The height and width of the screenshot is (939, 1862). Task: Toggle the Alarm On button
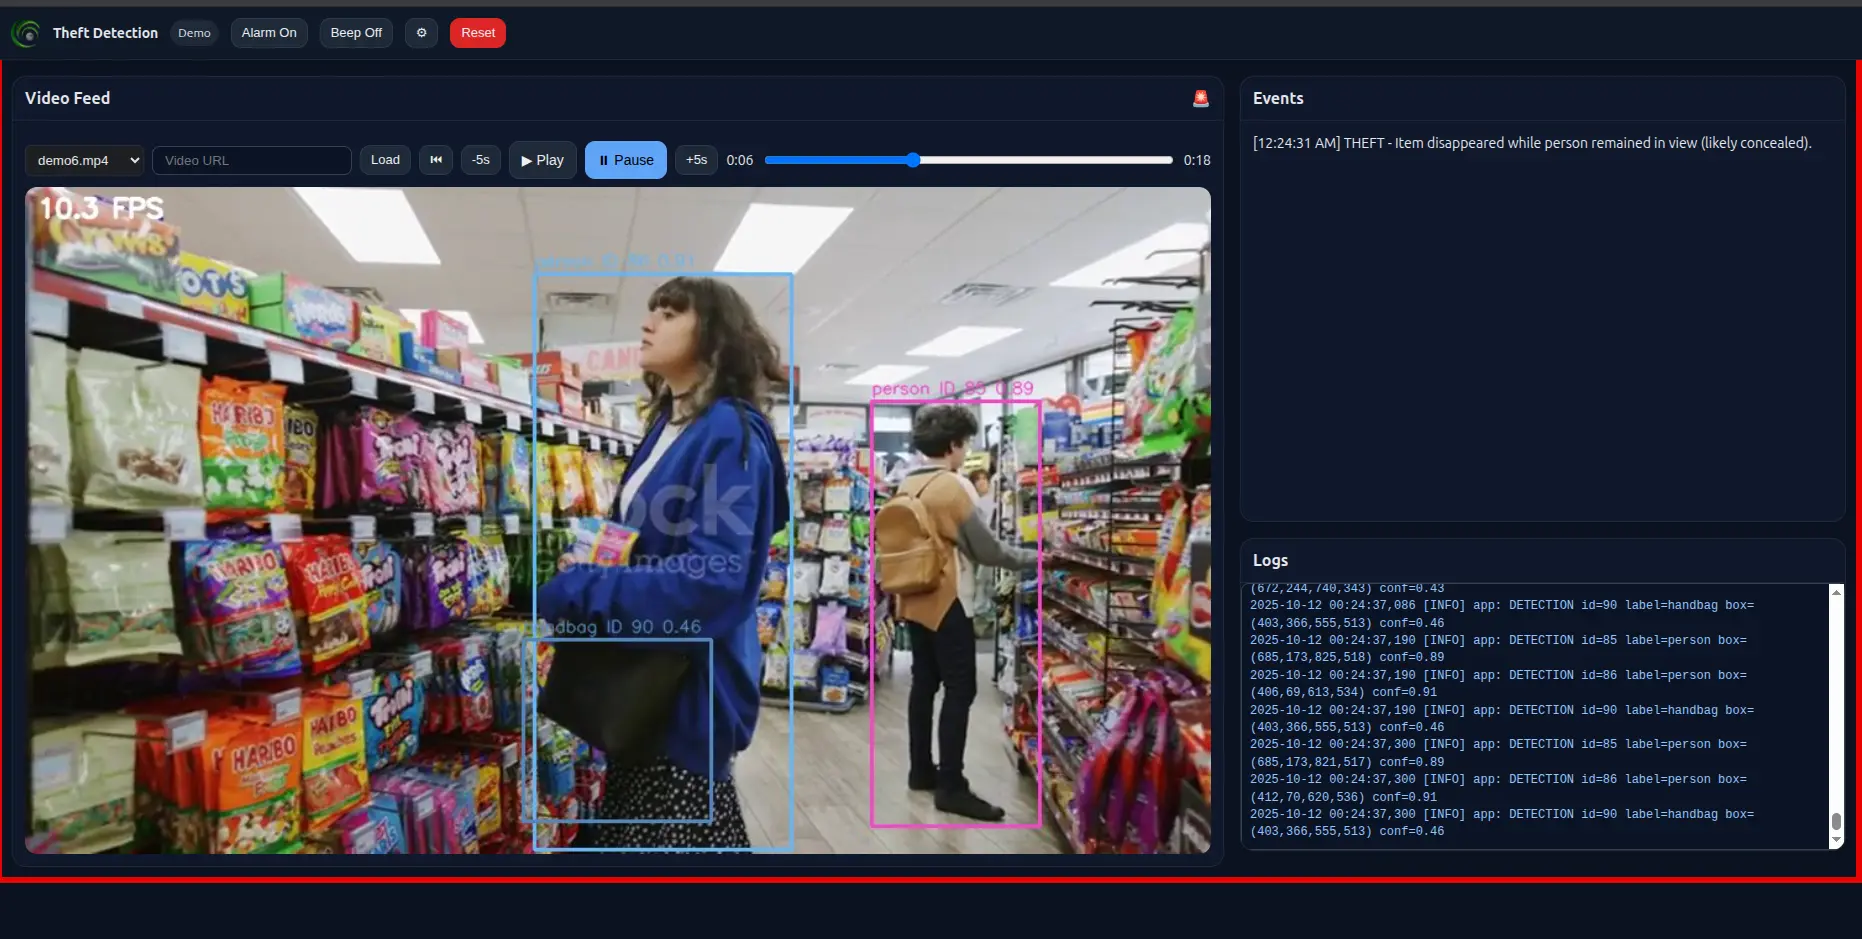point(269,33)
